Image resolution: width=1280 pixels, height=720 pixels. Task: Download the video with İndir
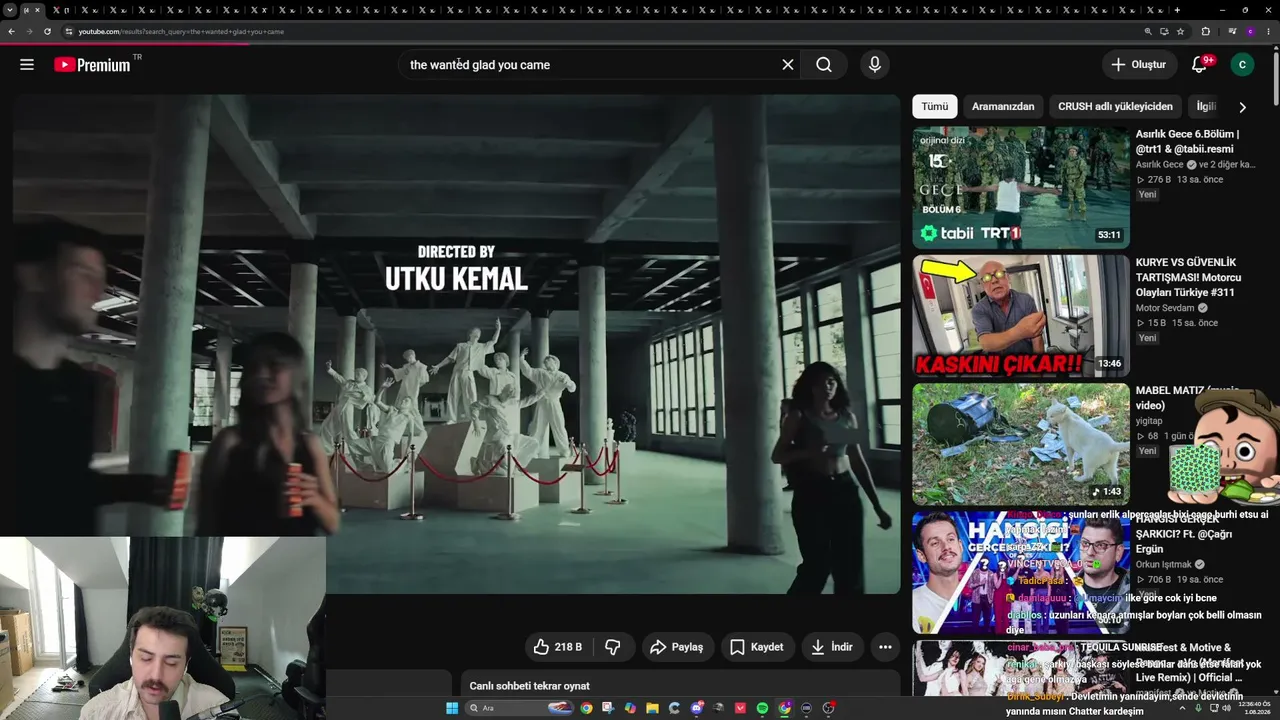832,647
